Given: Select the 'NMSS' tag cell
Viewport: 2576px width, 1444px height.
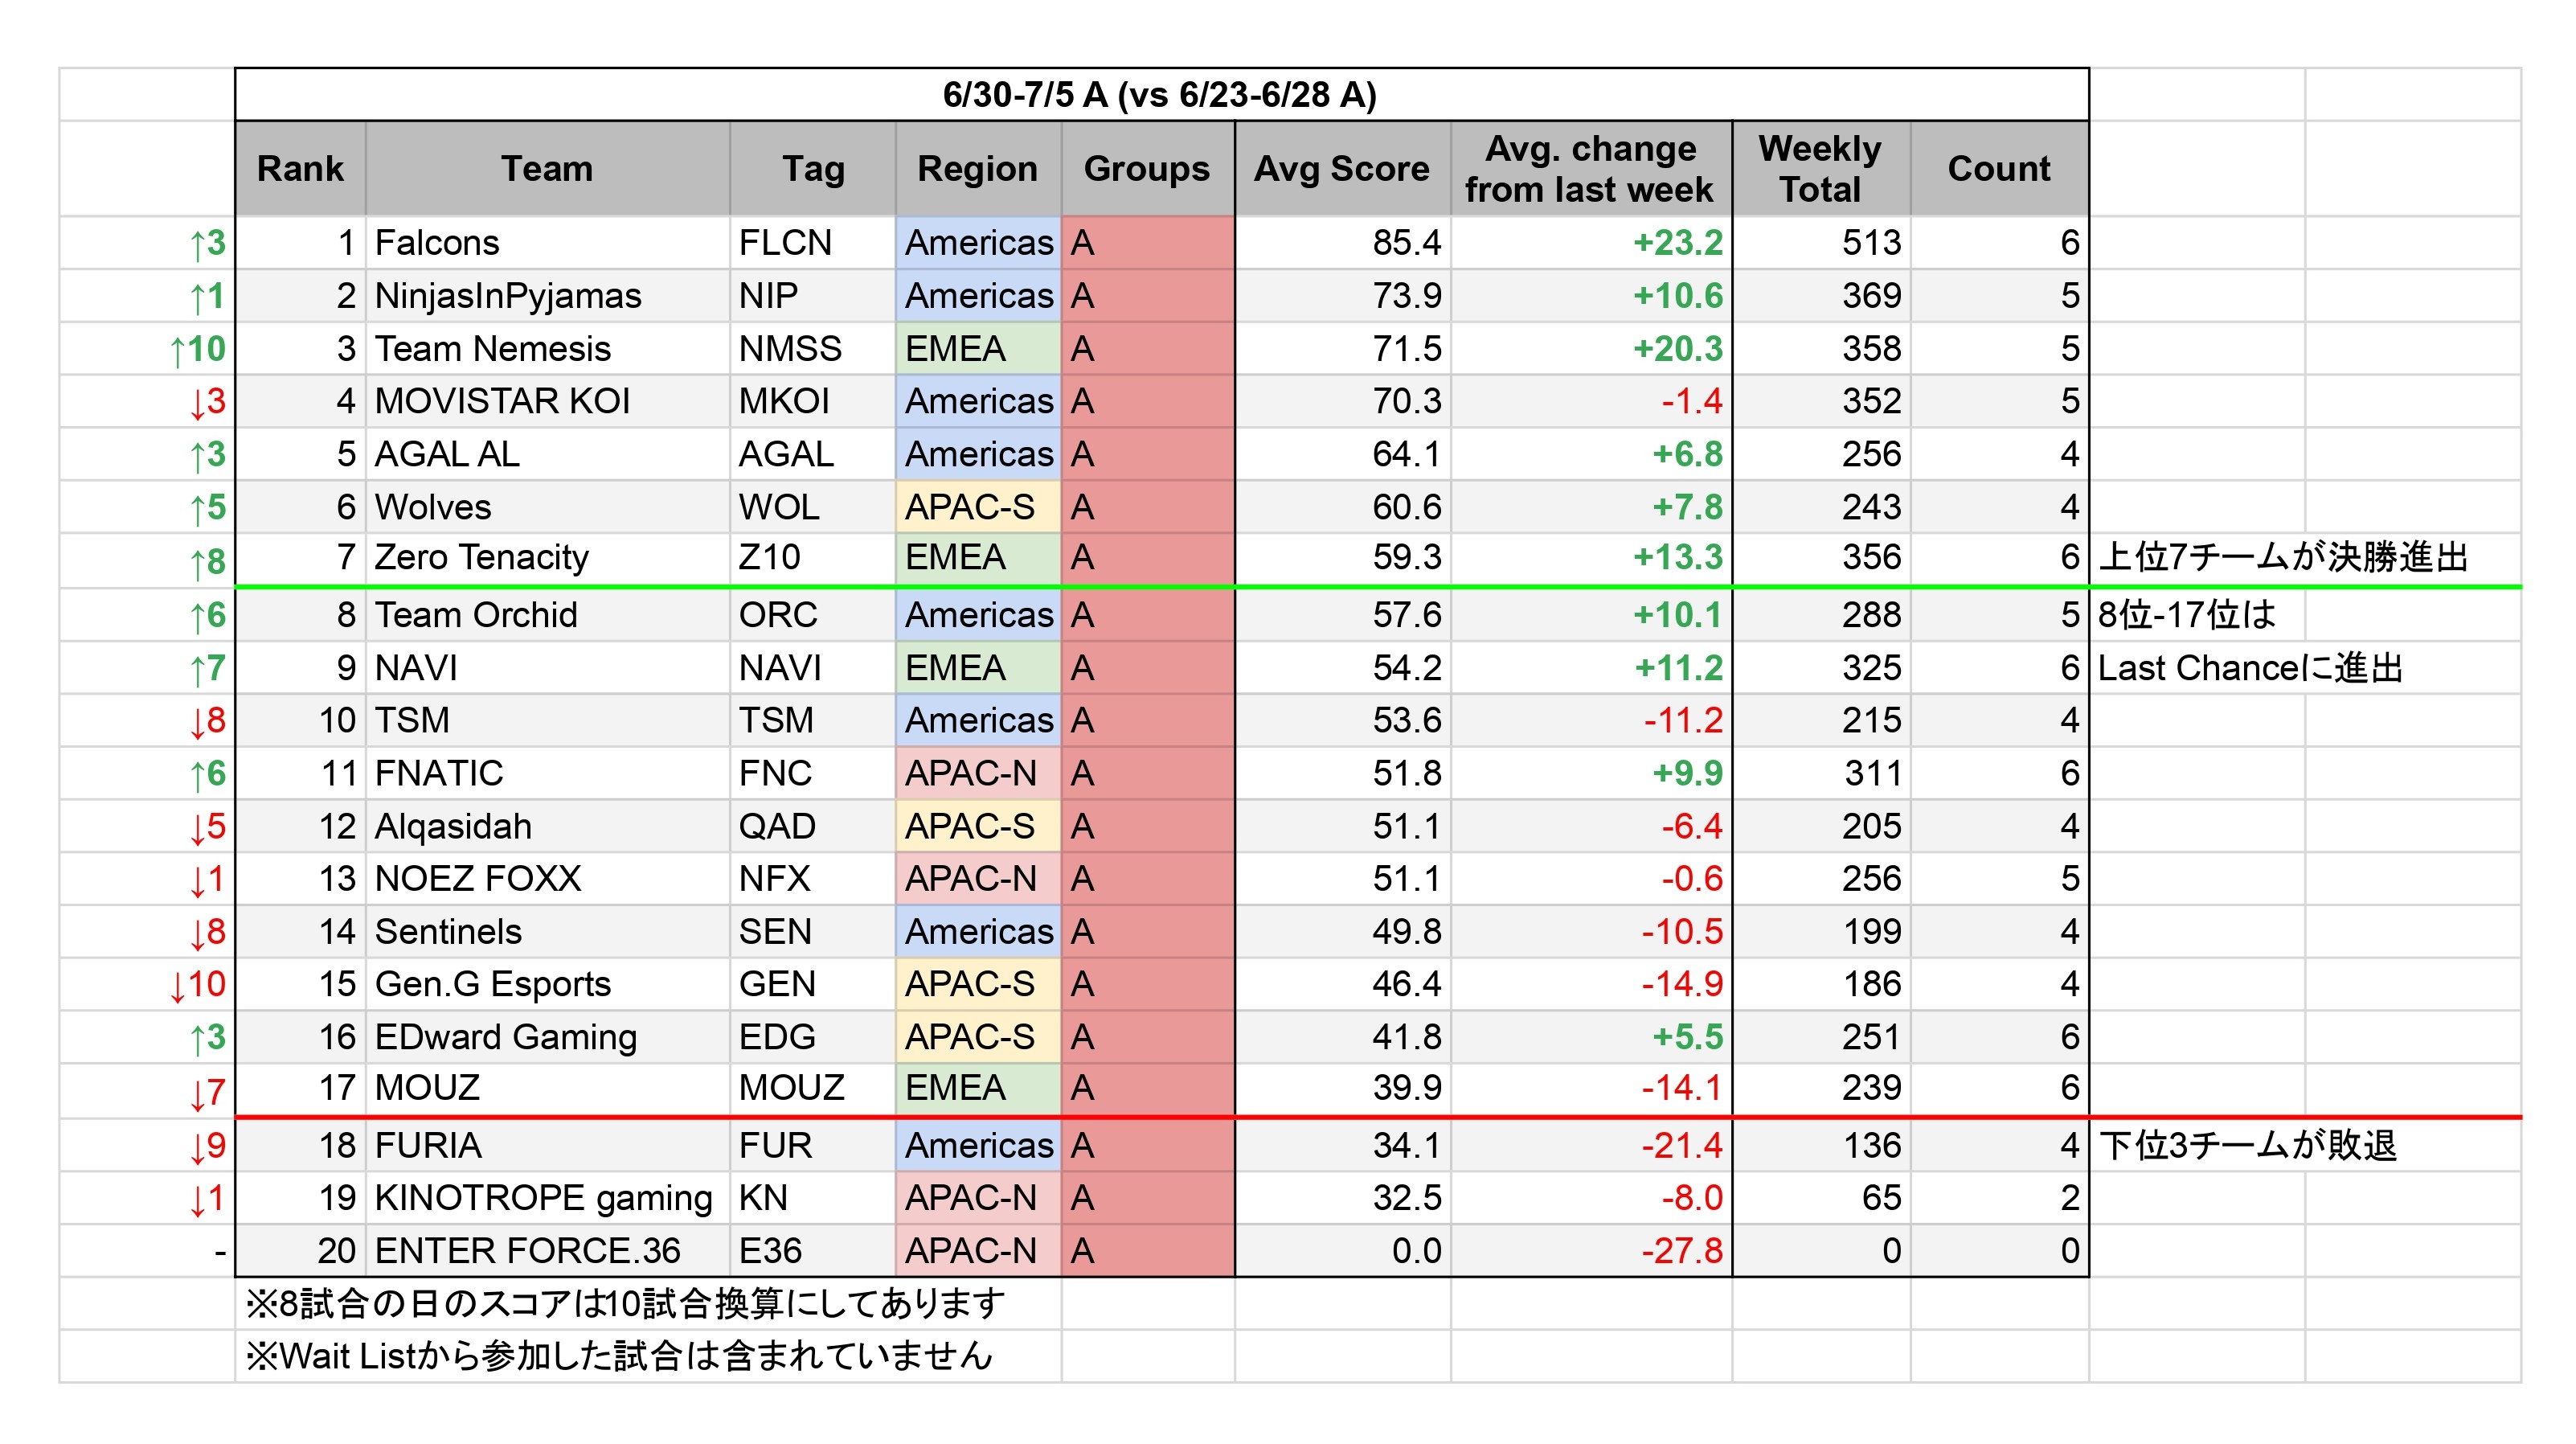Looking at the screenshot, I should (x=813, y=349).
